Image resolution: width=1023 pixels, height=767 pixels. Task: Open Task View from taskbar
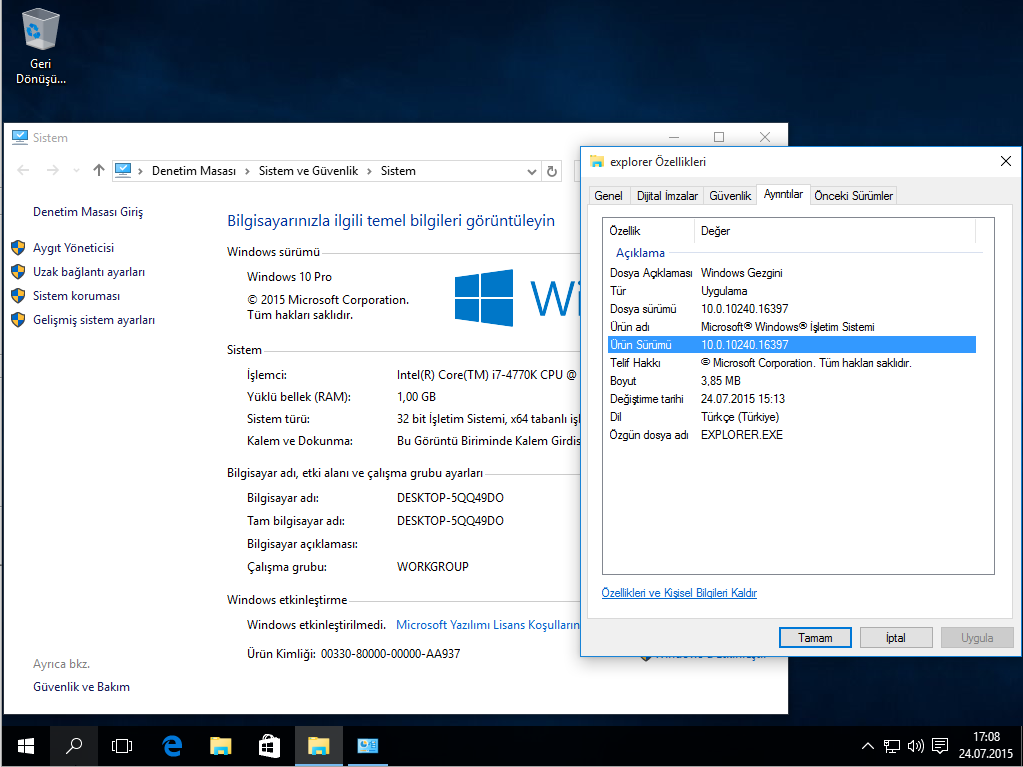[122, 745]
